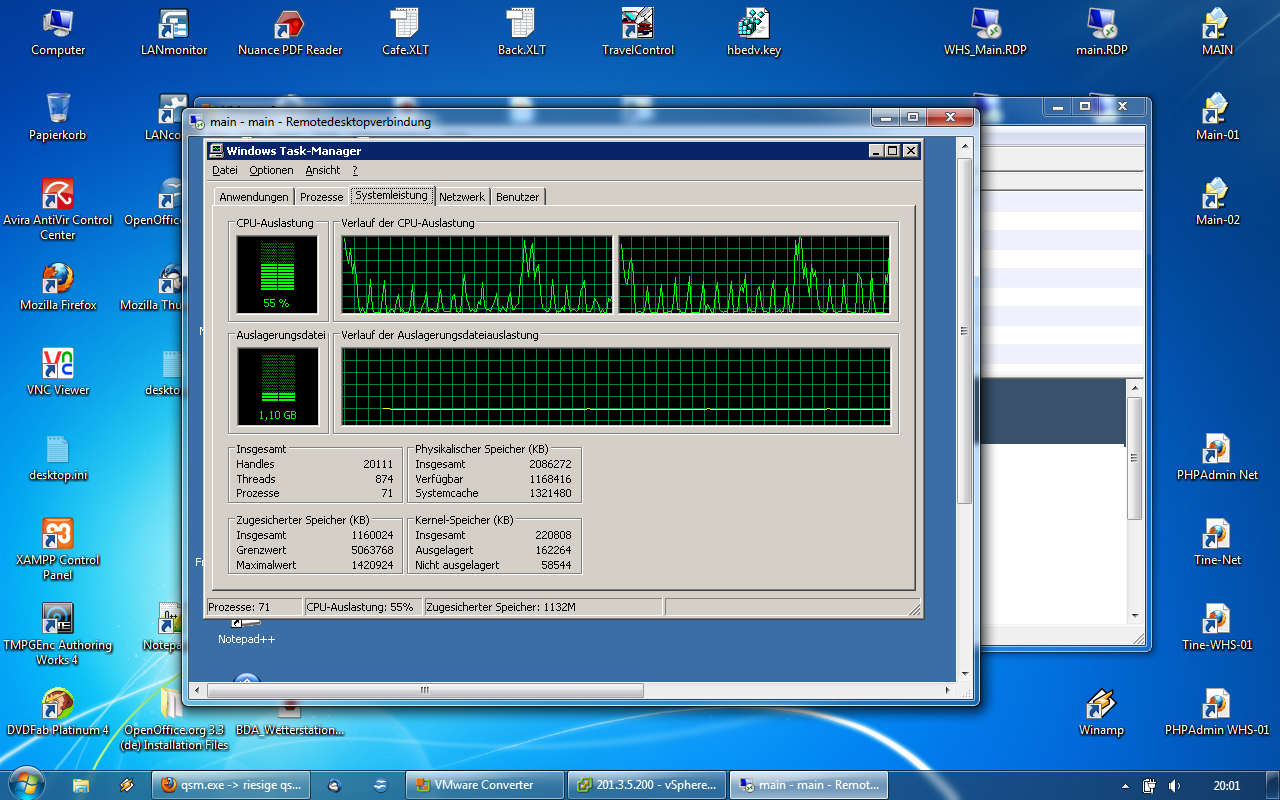Open Notepad++ shortcut in remote desktop
Screen dimensions: 1280x800
246,632
